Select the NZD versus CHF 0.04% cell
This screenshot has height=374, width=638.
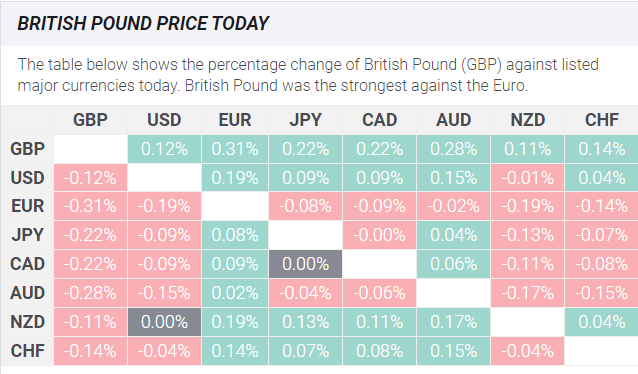[x=601, y=322]
